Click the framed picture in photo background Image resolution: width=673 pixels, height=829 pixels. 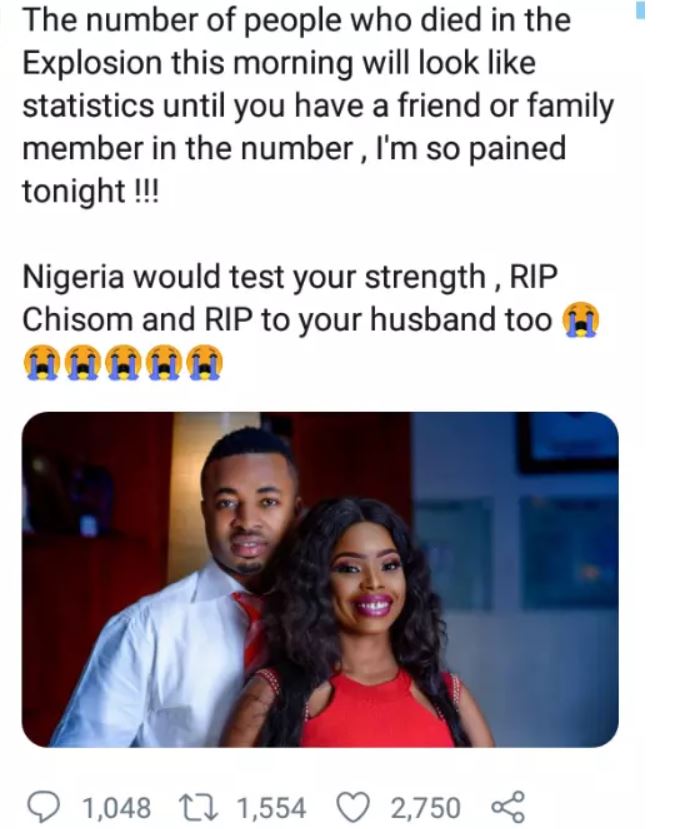(568, 442)
